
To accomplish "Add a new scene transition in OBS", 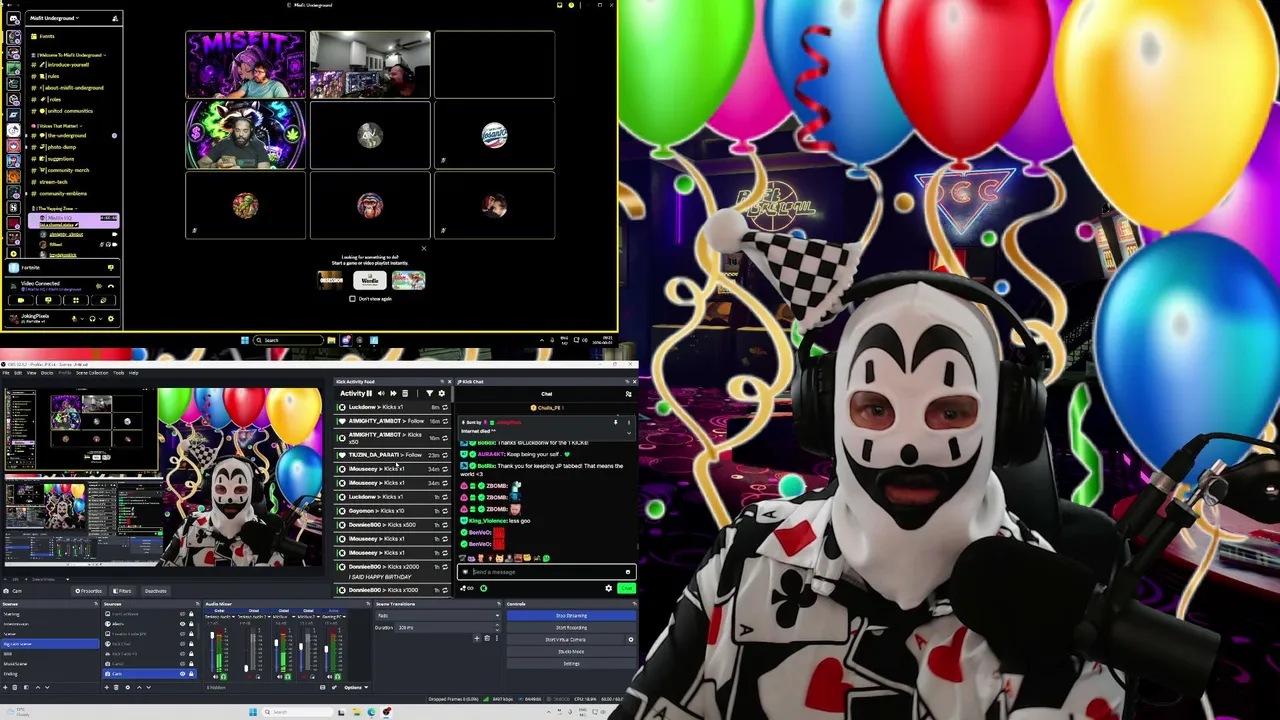I will tap(477, 638).
